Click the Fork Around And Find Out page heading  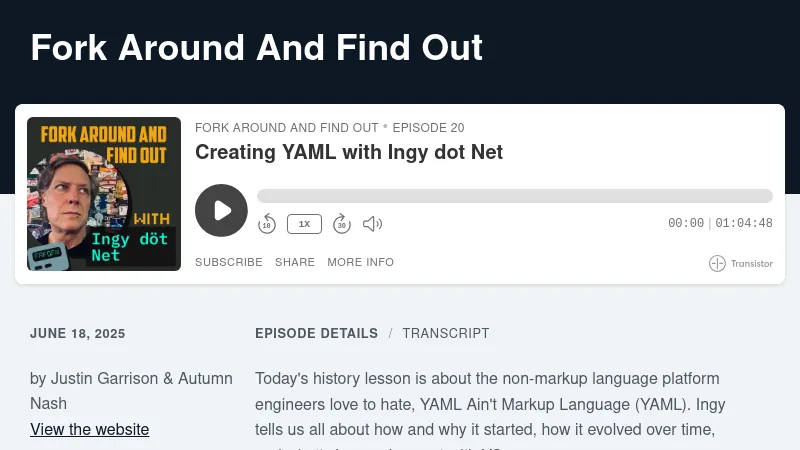click(257, 47)
